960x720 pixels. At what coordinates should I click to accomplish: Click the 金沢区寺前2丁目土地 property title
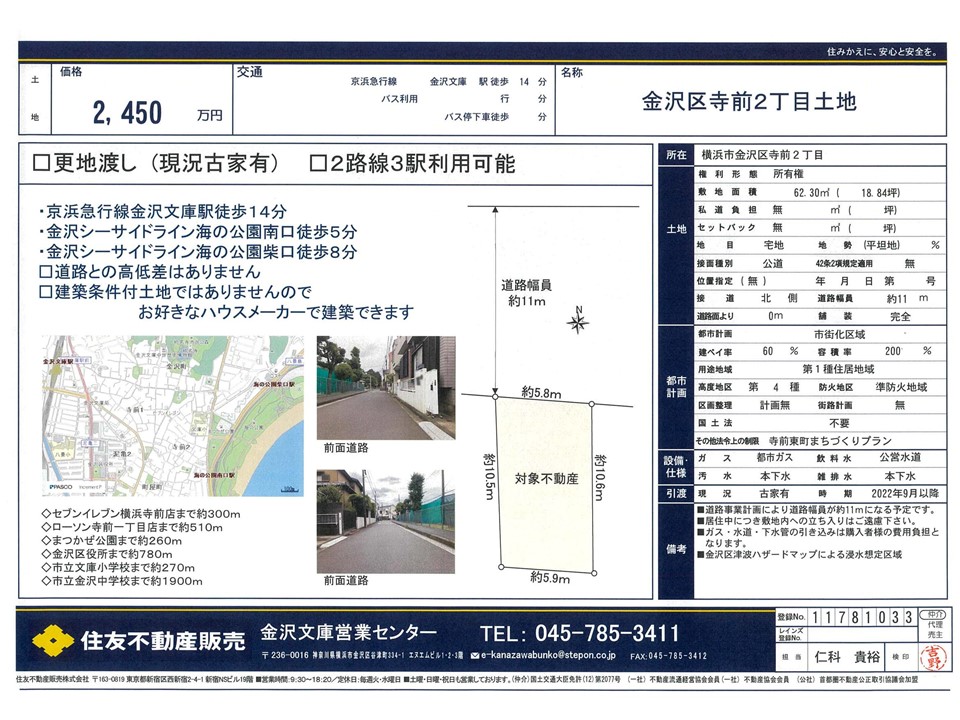pyautogui.click(x=748, y=102)
